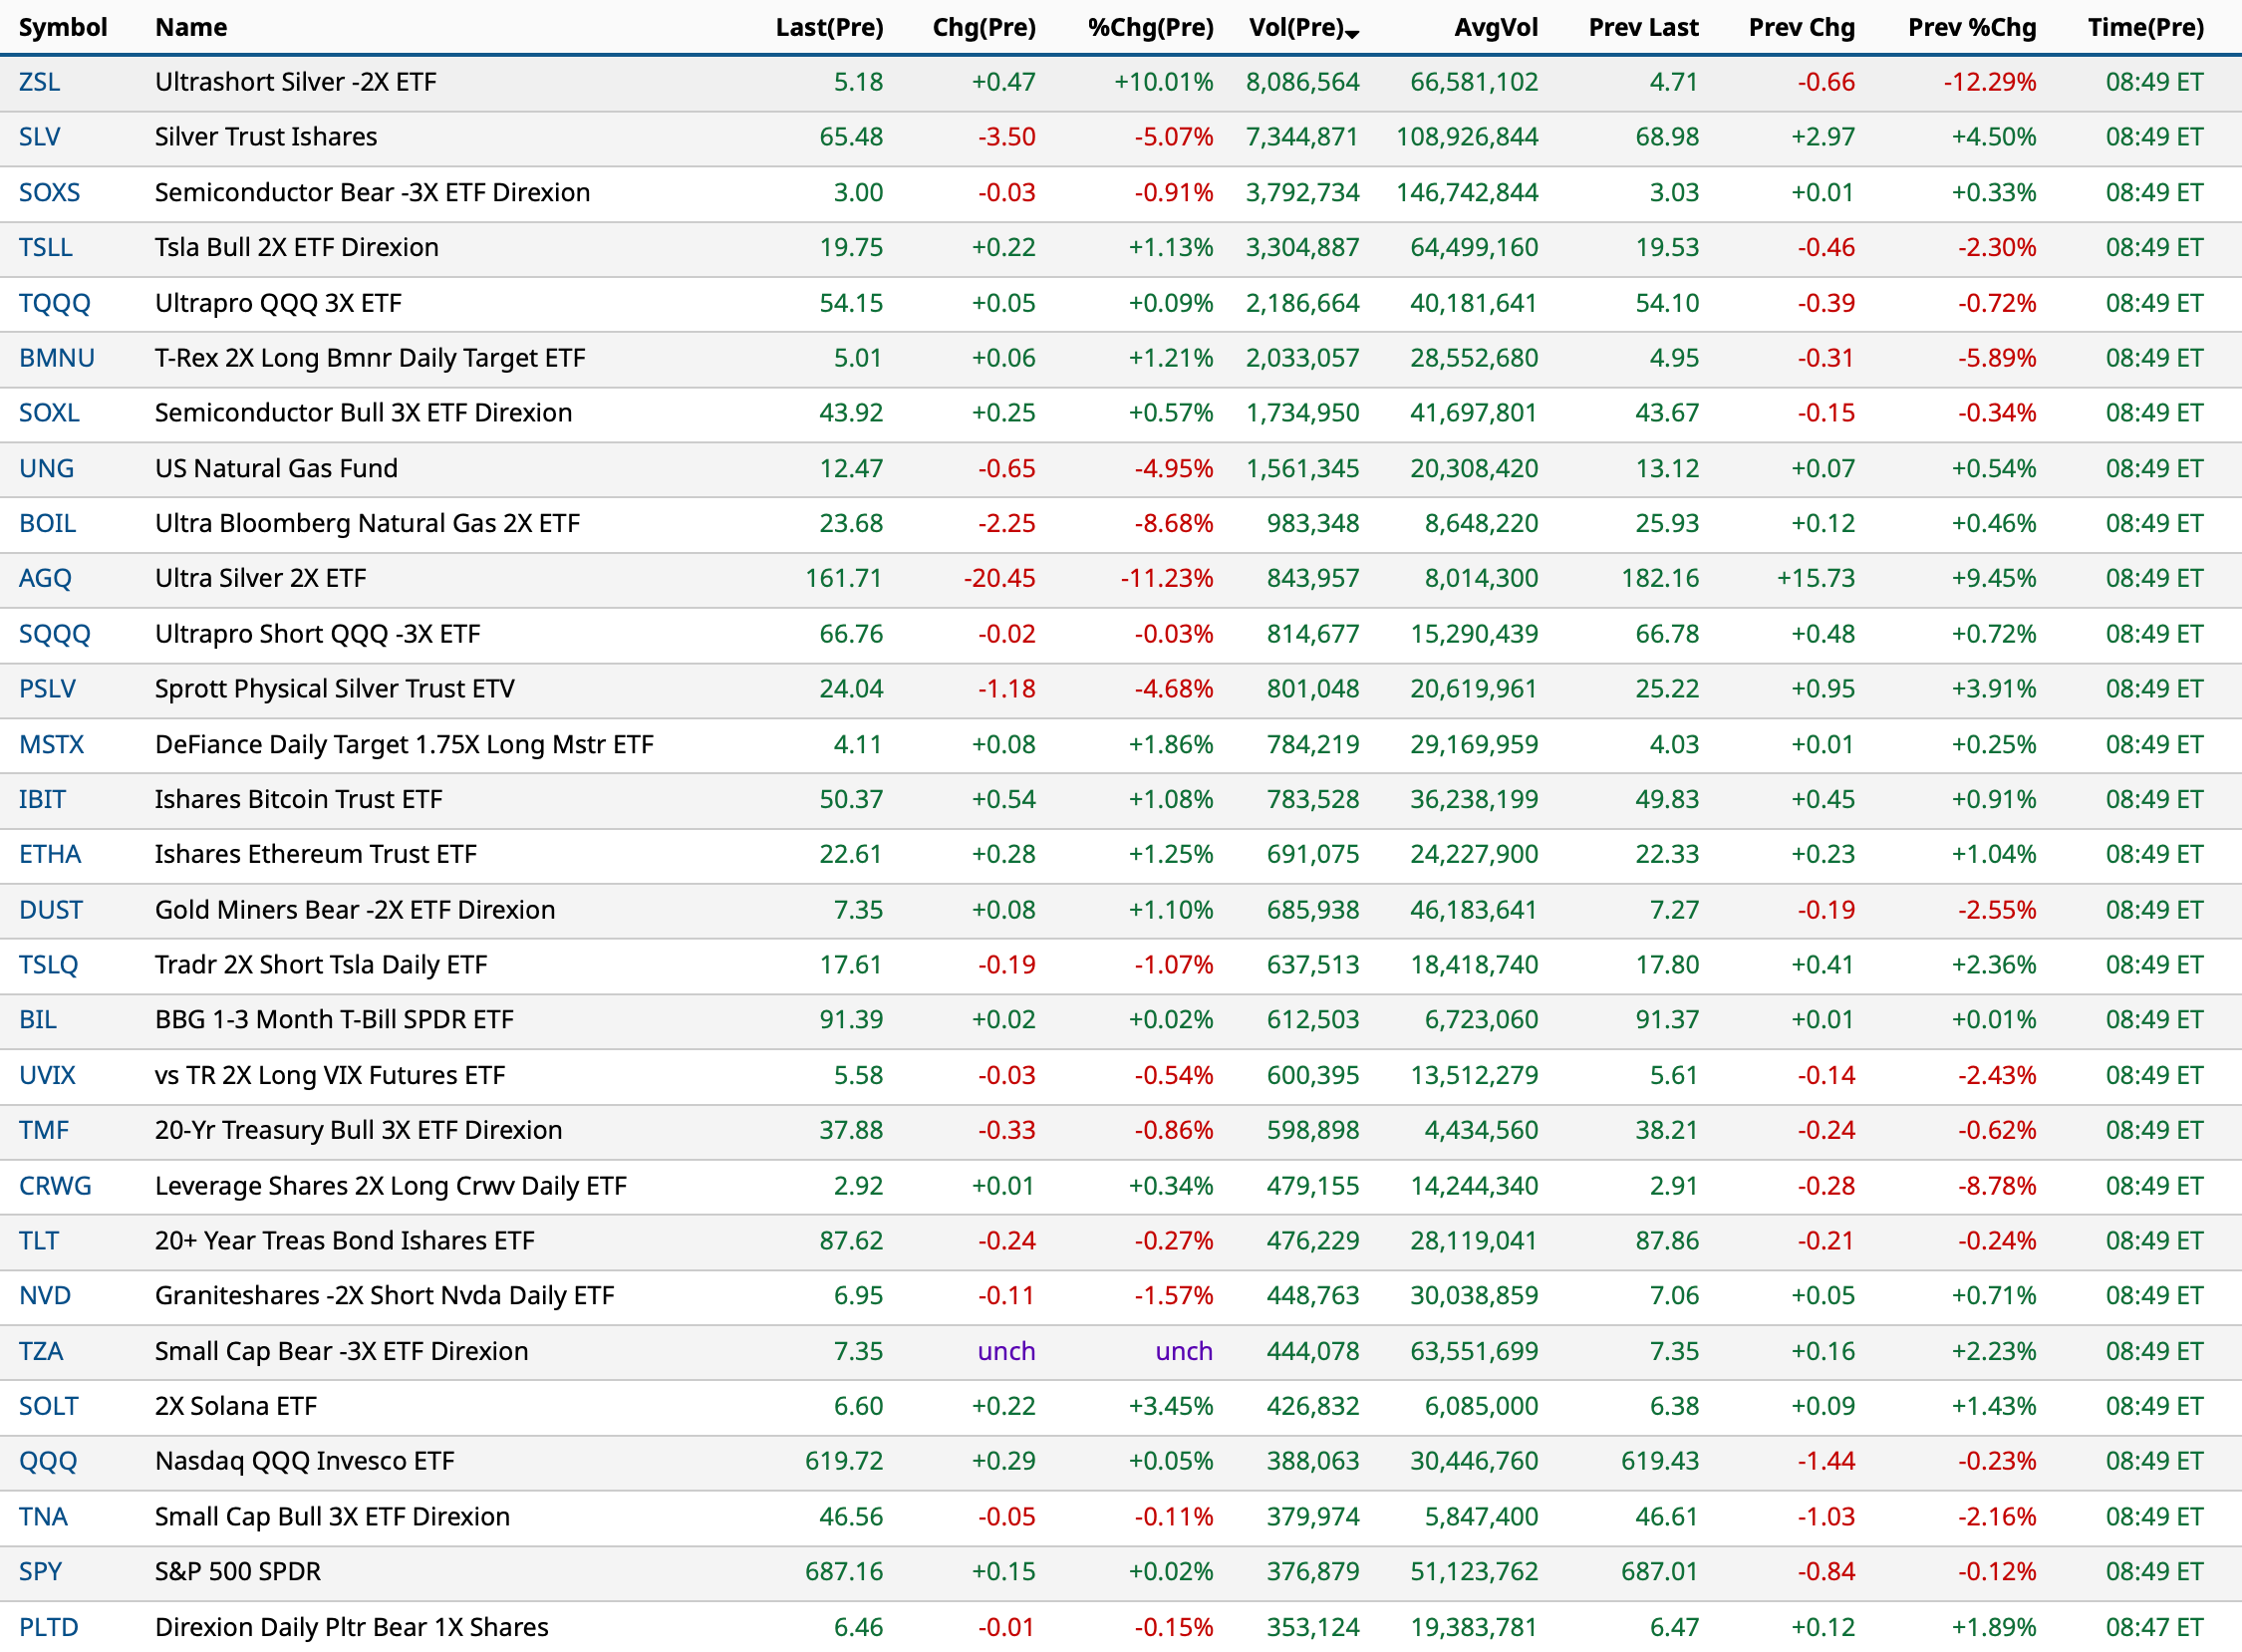Click the IBIT ticker link
This screenshot has height=1652, width=2242.
42,799
